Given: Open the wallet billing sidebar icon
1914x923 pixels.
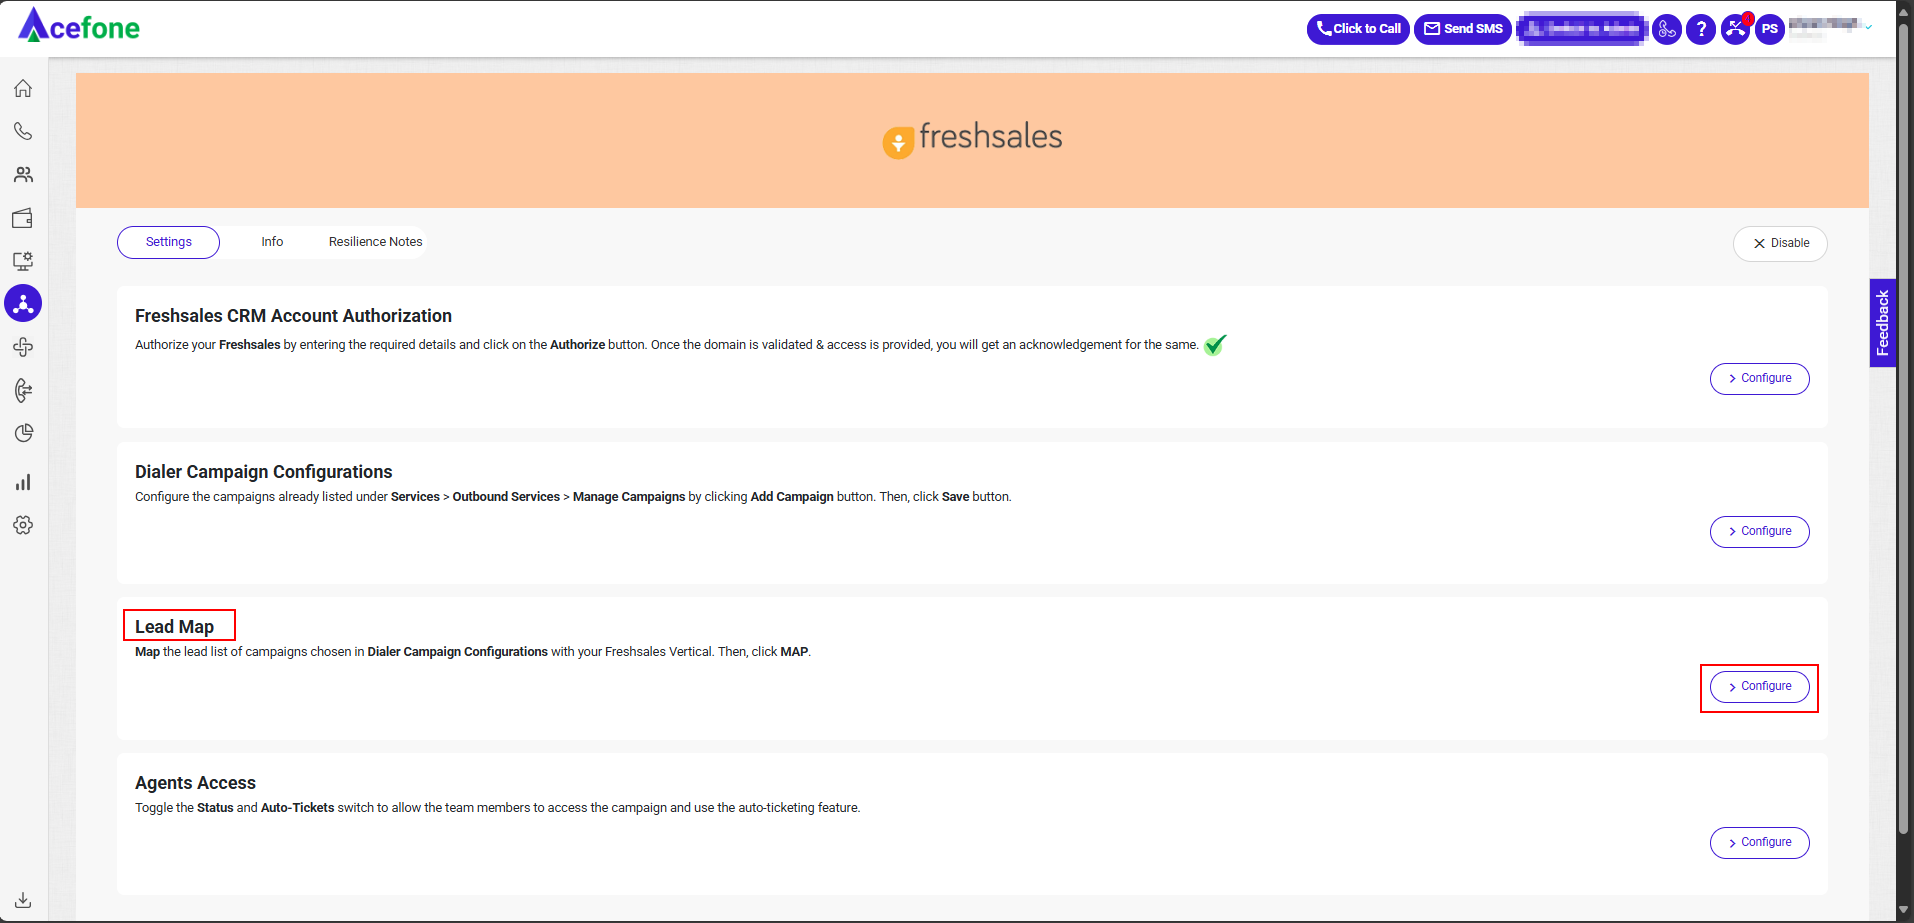Looking at the screenshot, I should (x=23, y=218).
